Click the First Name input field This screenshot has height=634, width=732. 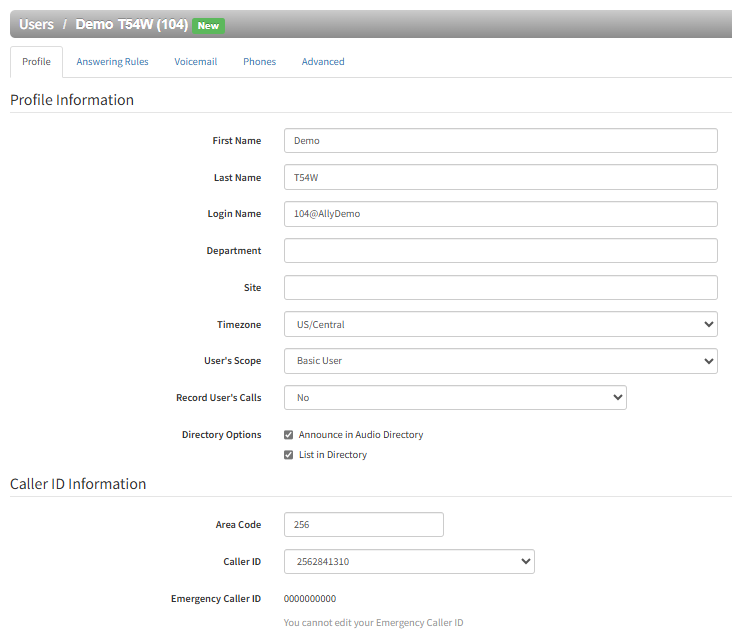click(500, 141)
